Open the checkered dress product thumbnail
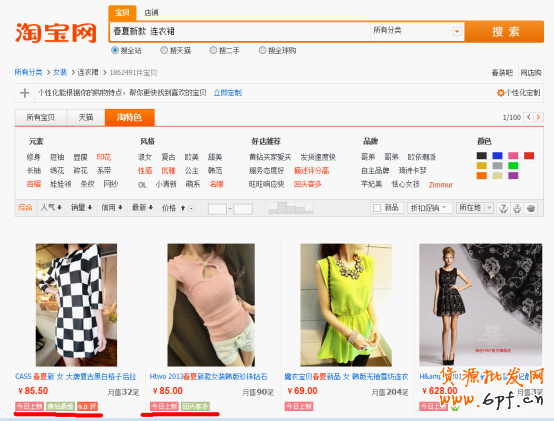The image size is (554, 421). click(x=76, y=305)
